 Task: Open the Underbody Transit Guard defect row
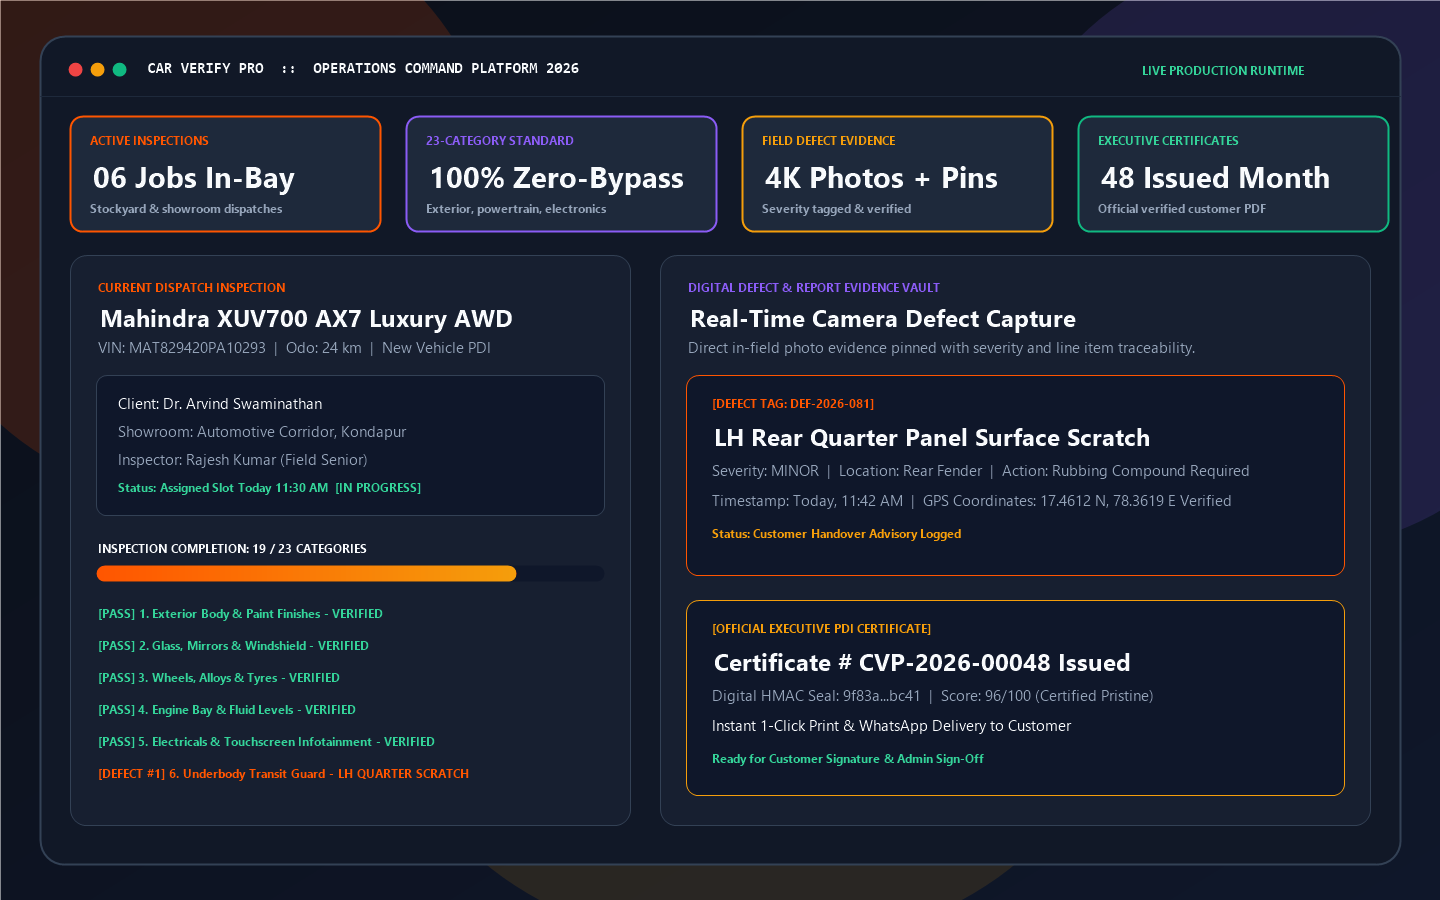pyautogui.click(x=283, y=774)
